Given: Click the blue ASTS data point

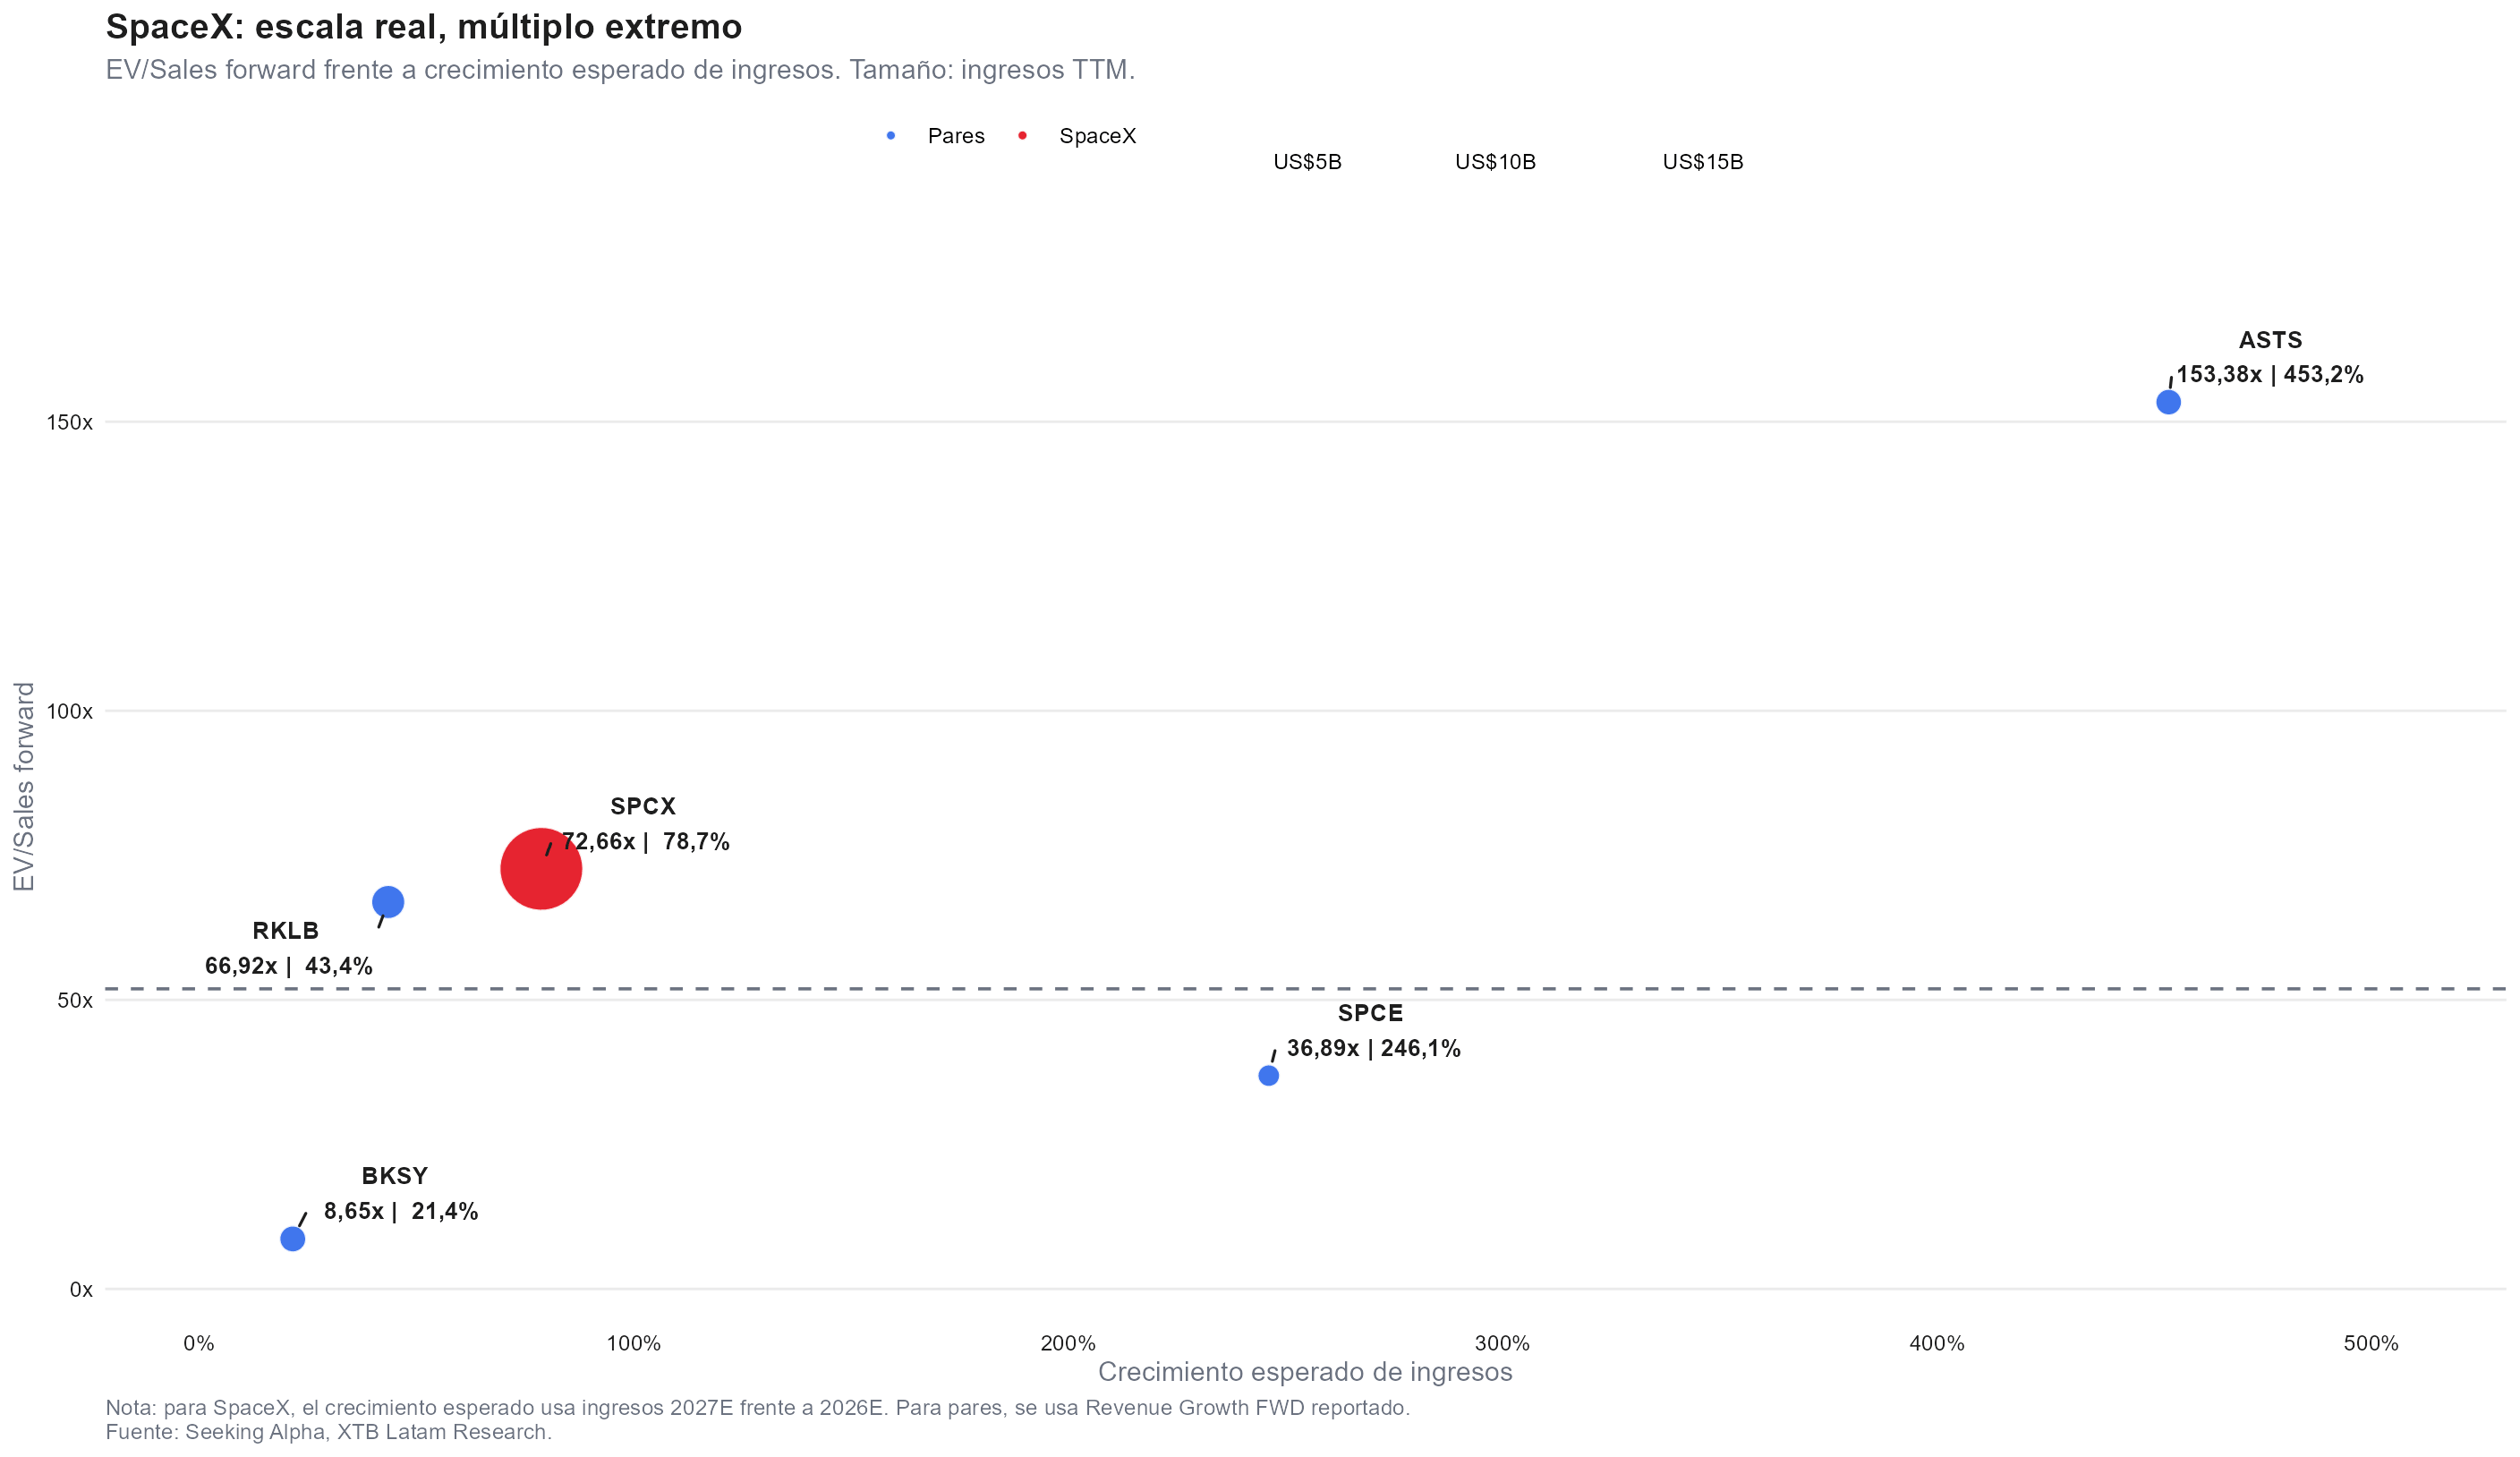Looking at the screenshot, I should click(2168, 402).
